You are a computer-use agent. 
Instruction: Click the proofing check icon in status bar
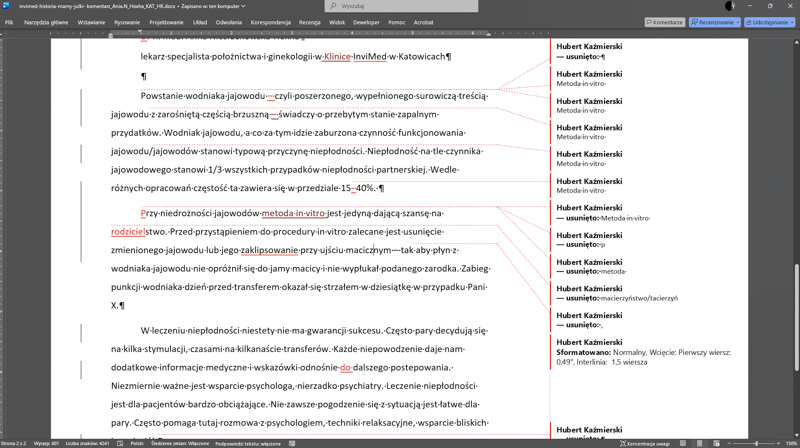pyautogui.click(x=120, y=443)
